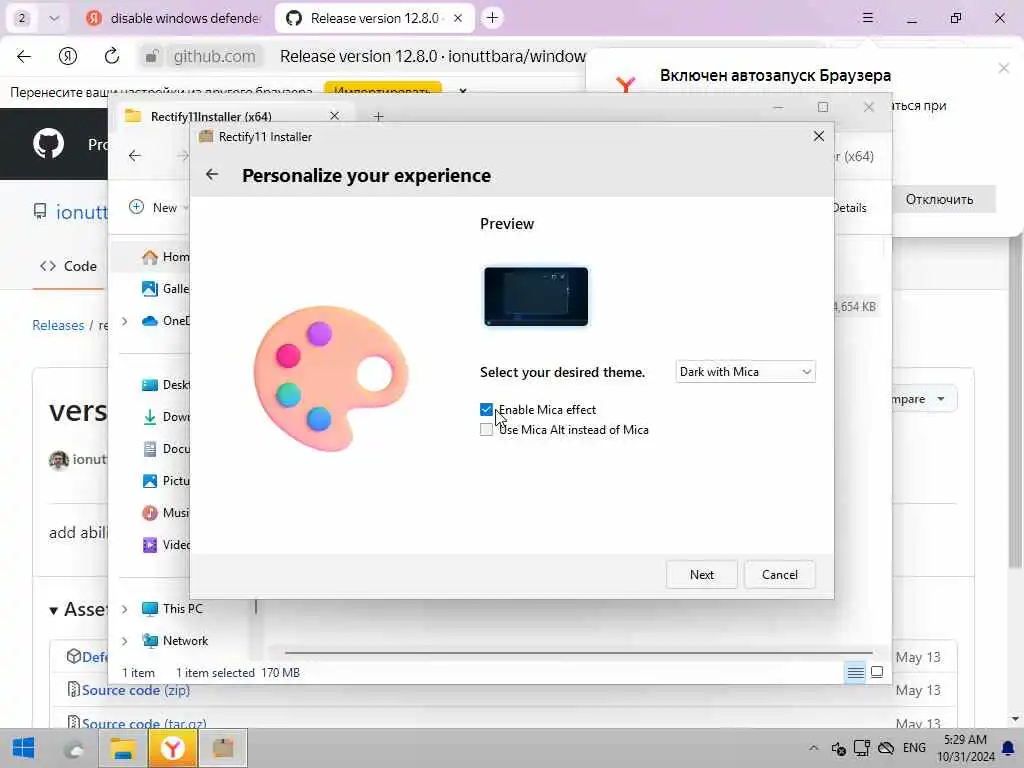Click the File Explorer Rectify11Installer tab

pyautogui.click(x=232, y=116)
